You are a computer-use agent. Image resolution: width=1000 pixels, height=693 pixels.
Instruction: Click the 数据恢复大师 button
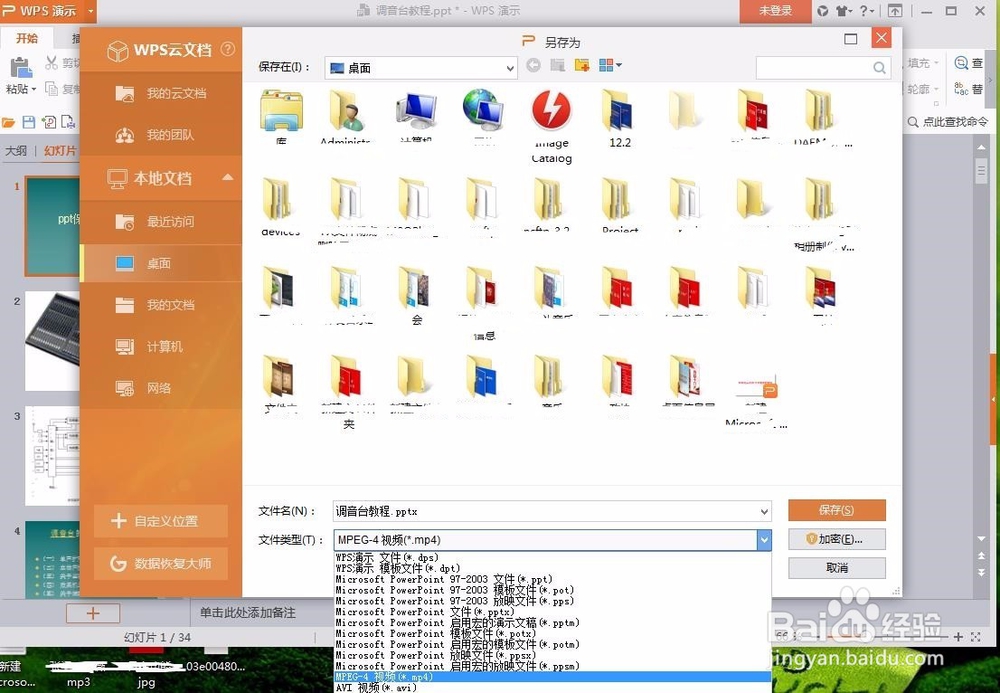pyautogui.click(x=161, y=564)
